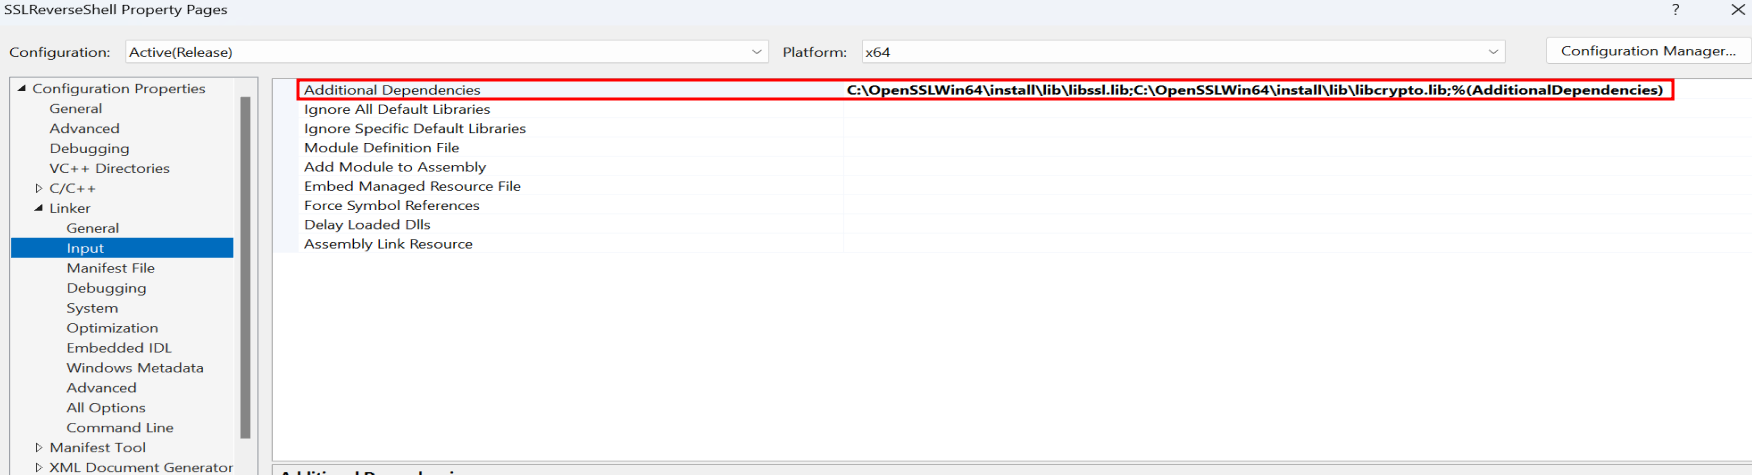Click the Module Definition File property
This screenshot has height=475, width=1752.
pos(382,147)
